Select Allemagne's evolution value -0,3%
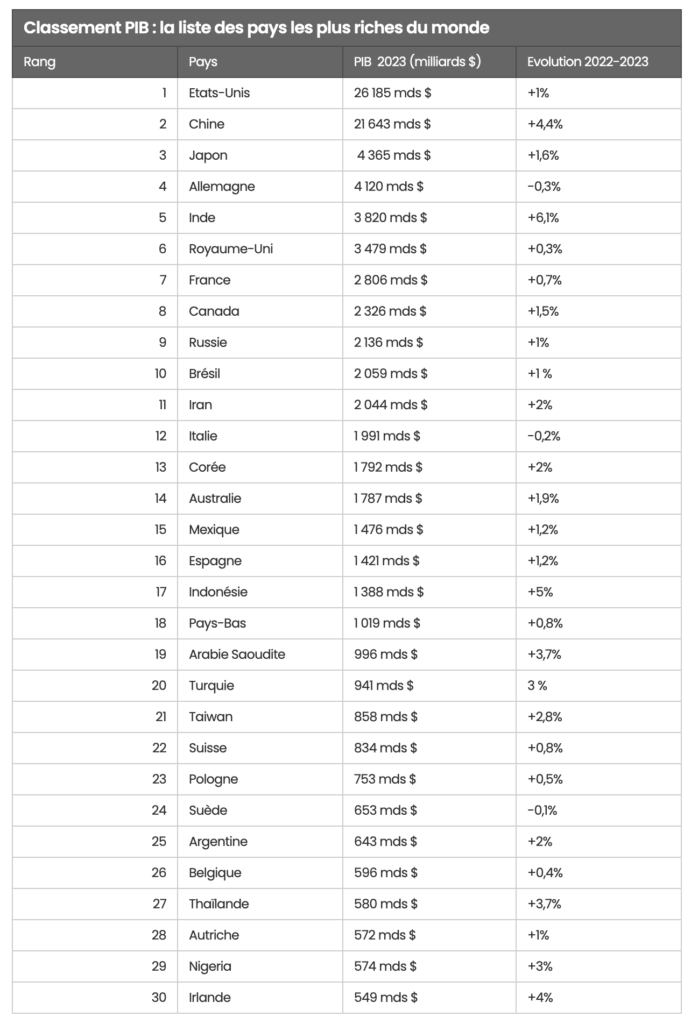Screen dimensions: 691x1024 click(545, 186)
